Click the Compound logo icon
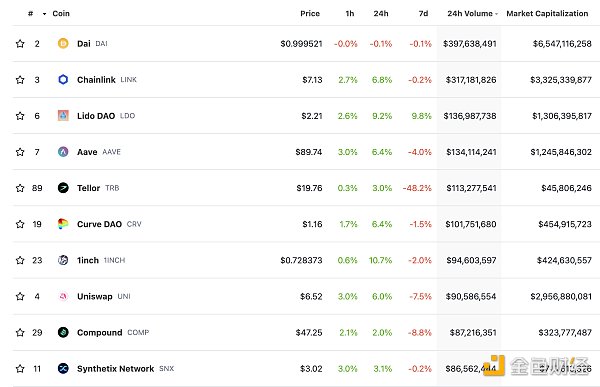 click(x=63, y=332)
